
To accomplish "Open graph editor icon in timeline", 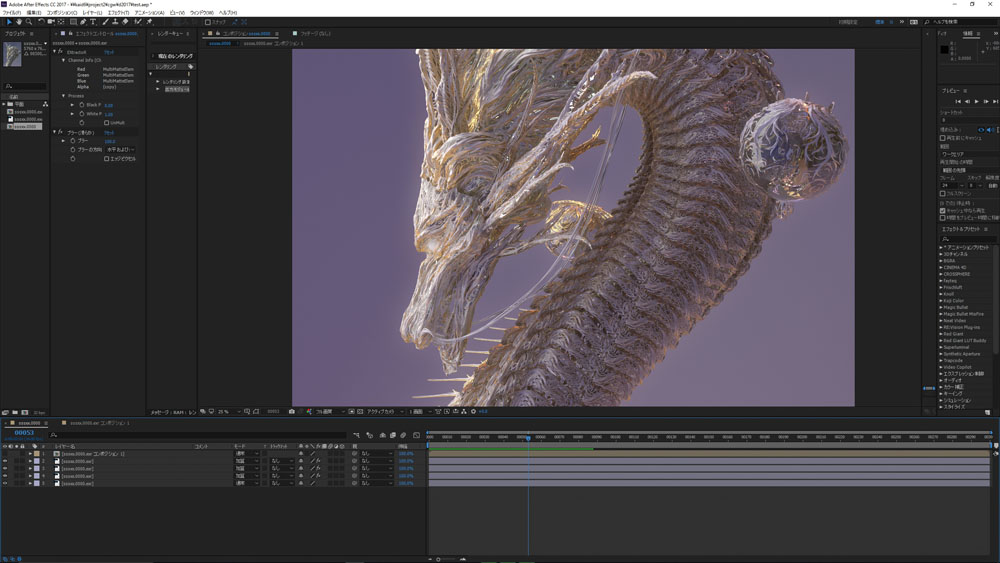I will 416,435.
